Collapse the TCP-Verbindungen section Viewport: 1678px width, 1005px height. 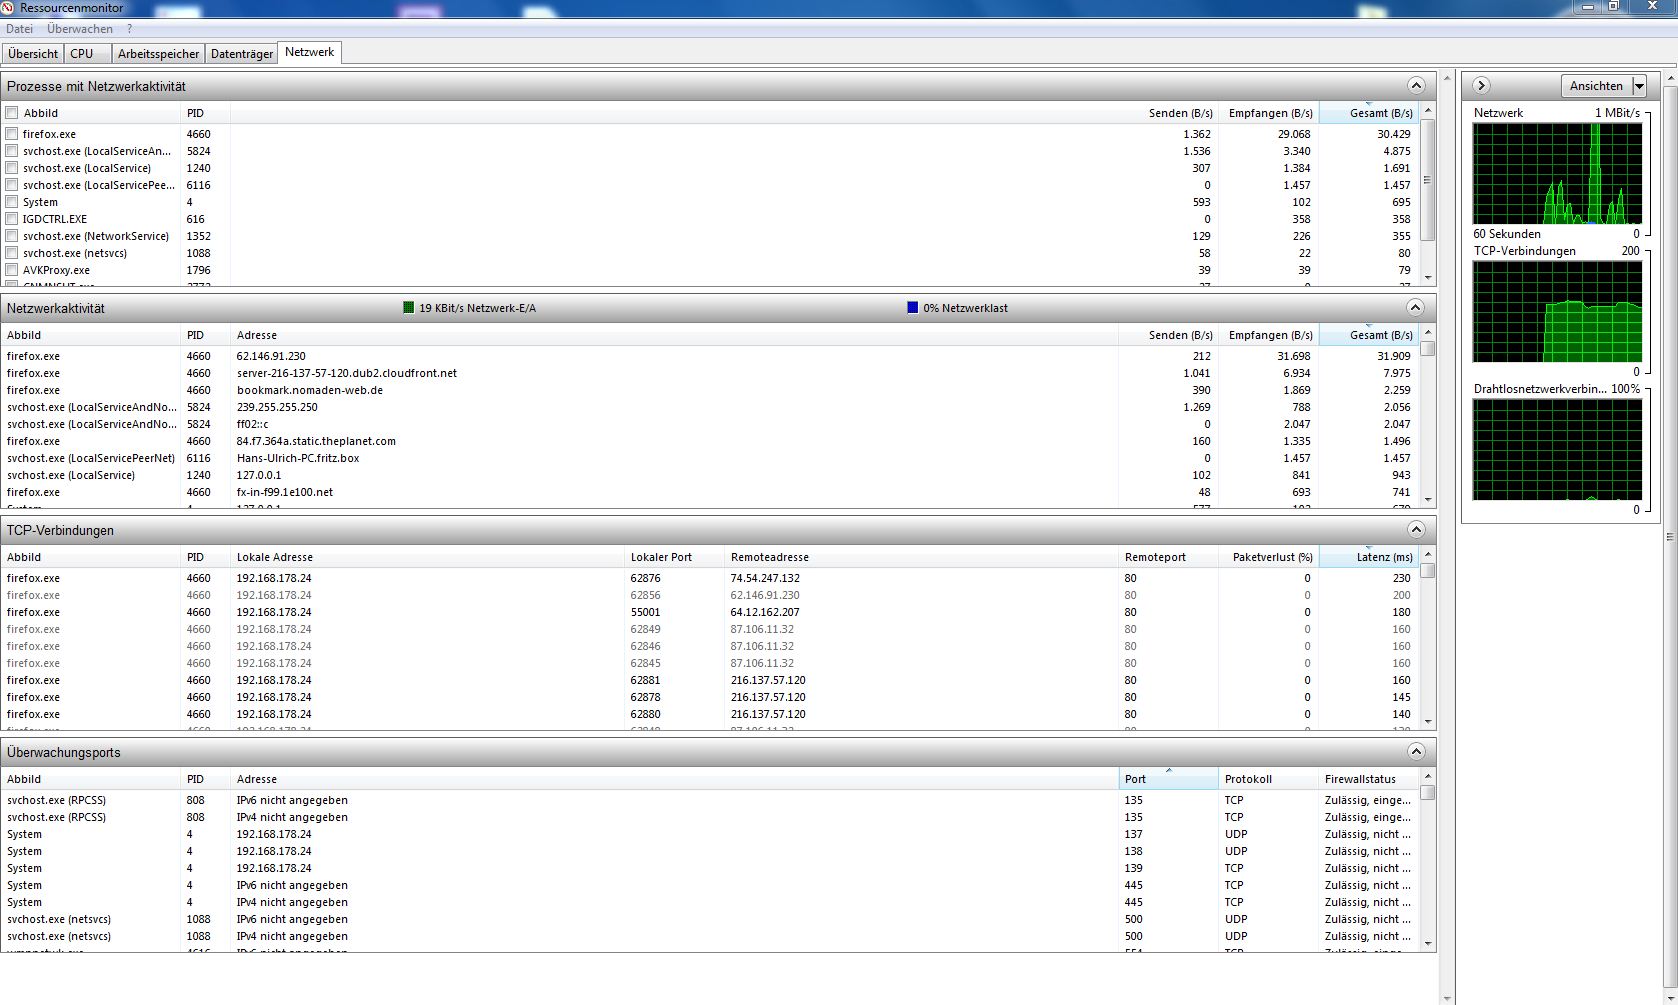pyautogui.click(x=1415, y=530)
